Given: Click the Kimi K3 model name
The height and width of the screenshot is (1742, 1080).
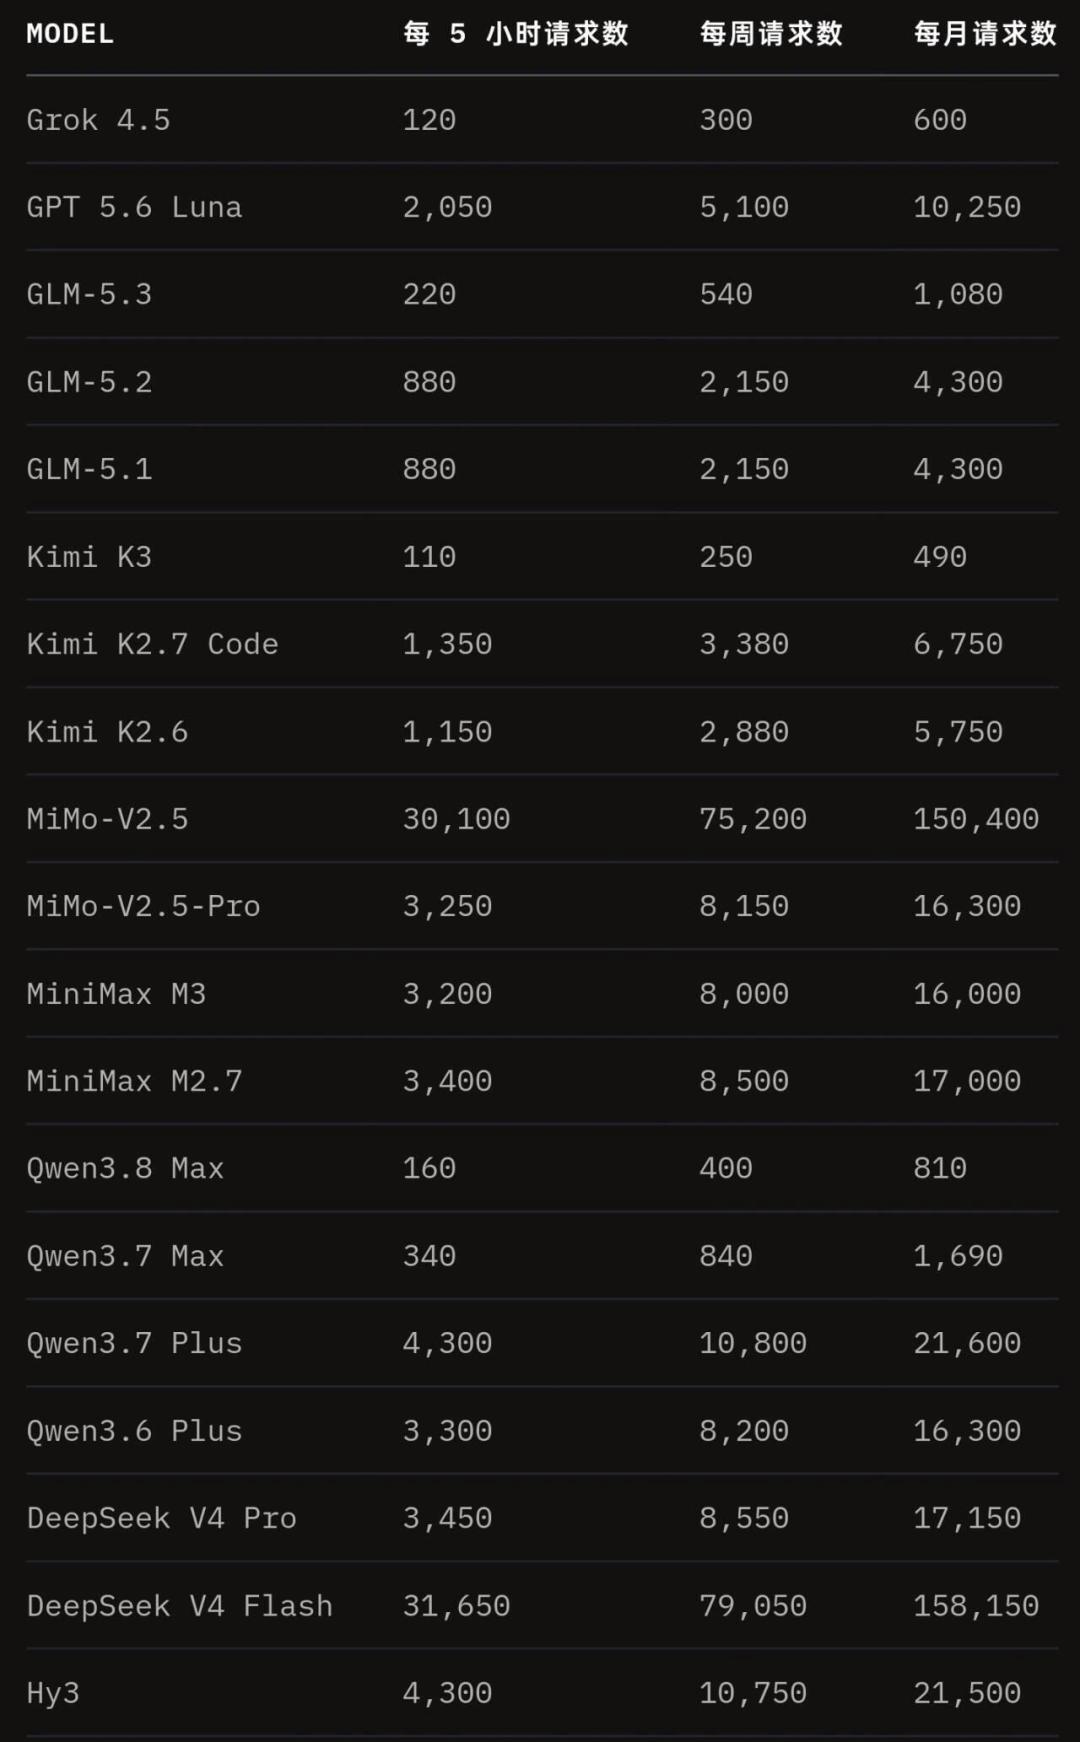Looking at the screenshot, I should [x=89, y=557].
